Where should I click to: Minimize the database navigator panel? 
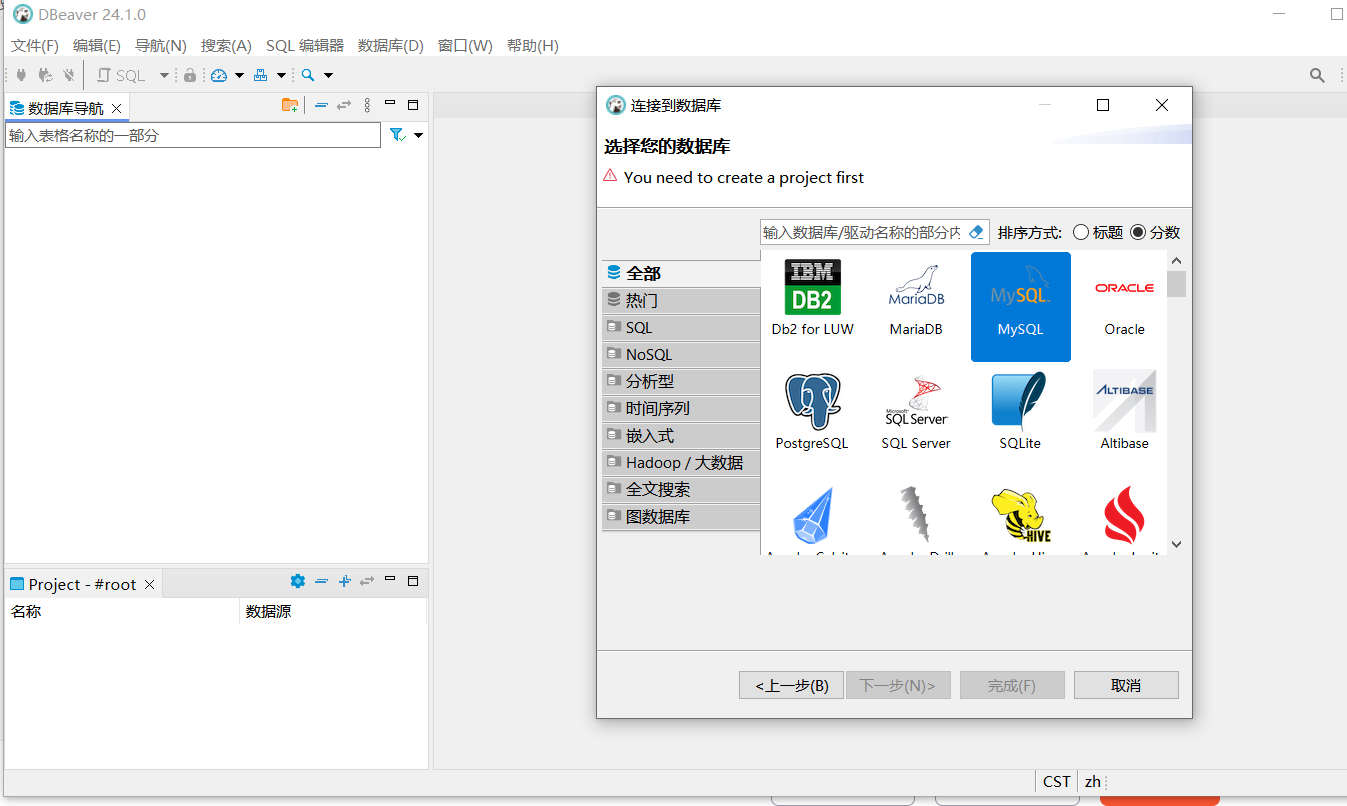tap(390, 103)
